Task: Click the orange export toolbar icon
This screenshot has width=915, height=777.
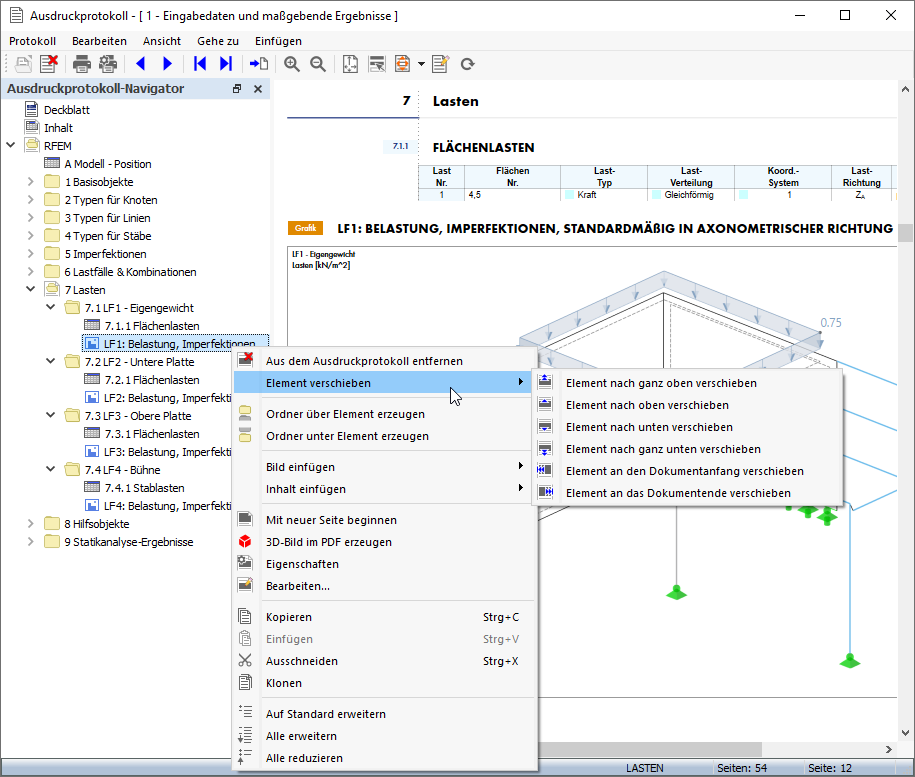Action: pos(403,64)
